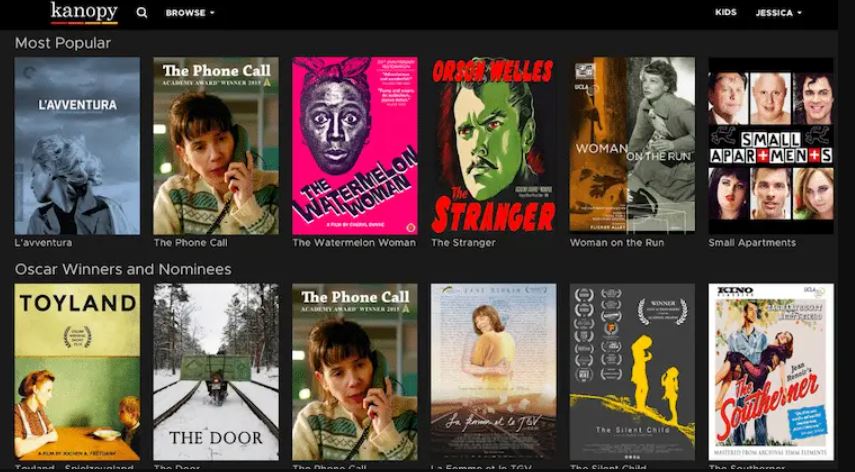
Task: Open The Stranger Orson Welles poster
Action: (x=493, y=146)
